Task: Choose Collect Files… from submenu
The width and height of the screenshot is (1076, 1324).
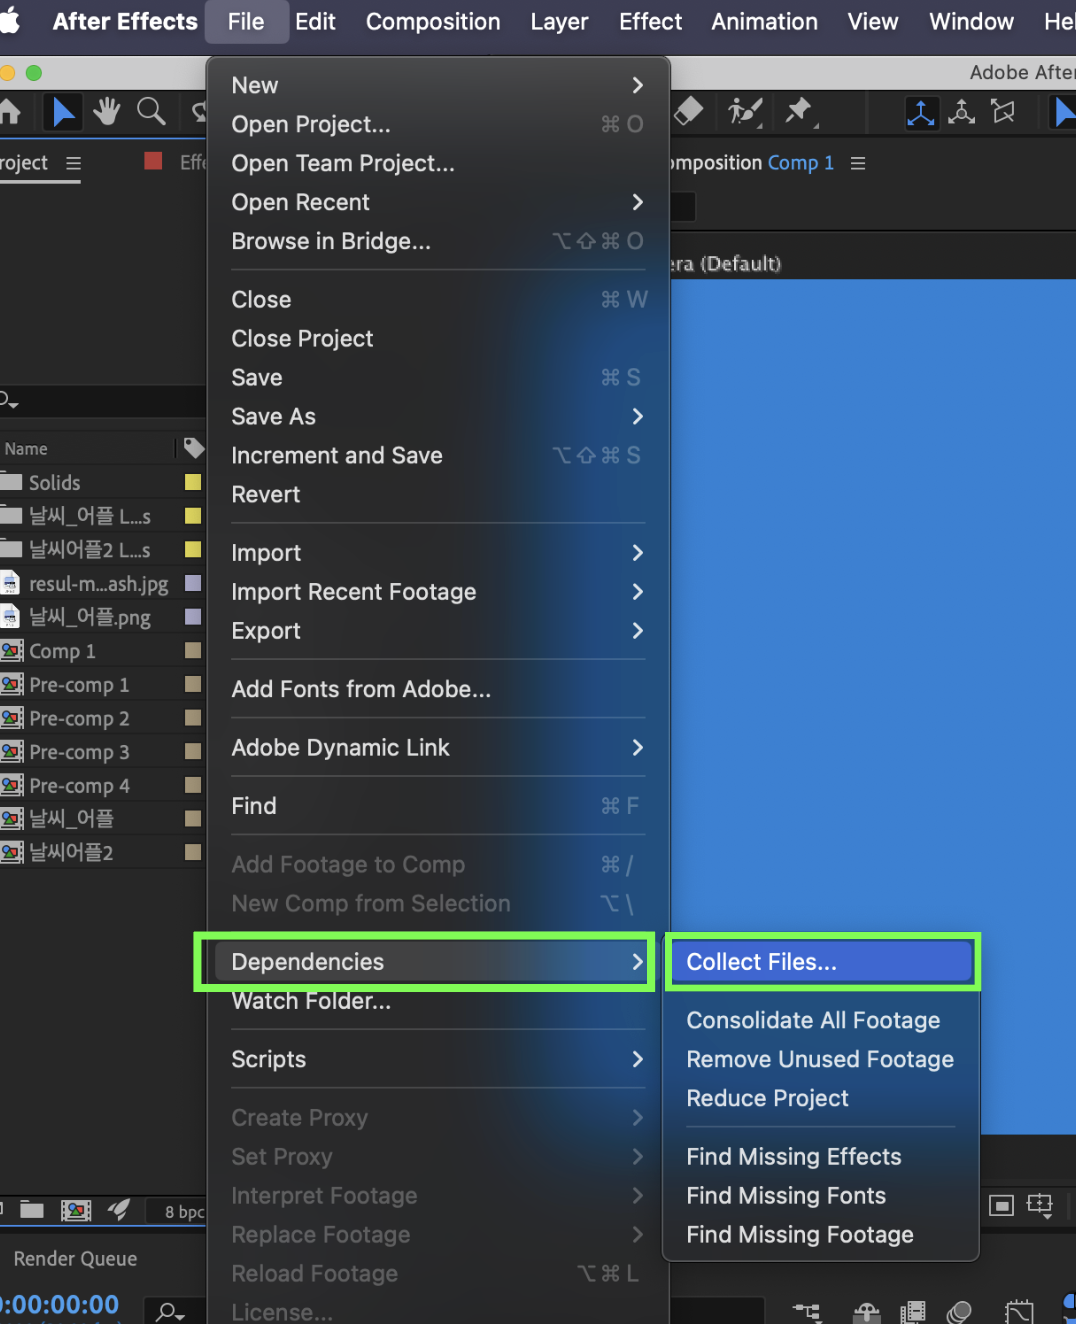Action: [820, 962]
